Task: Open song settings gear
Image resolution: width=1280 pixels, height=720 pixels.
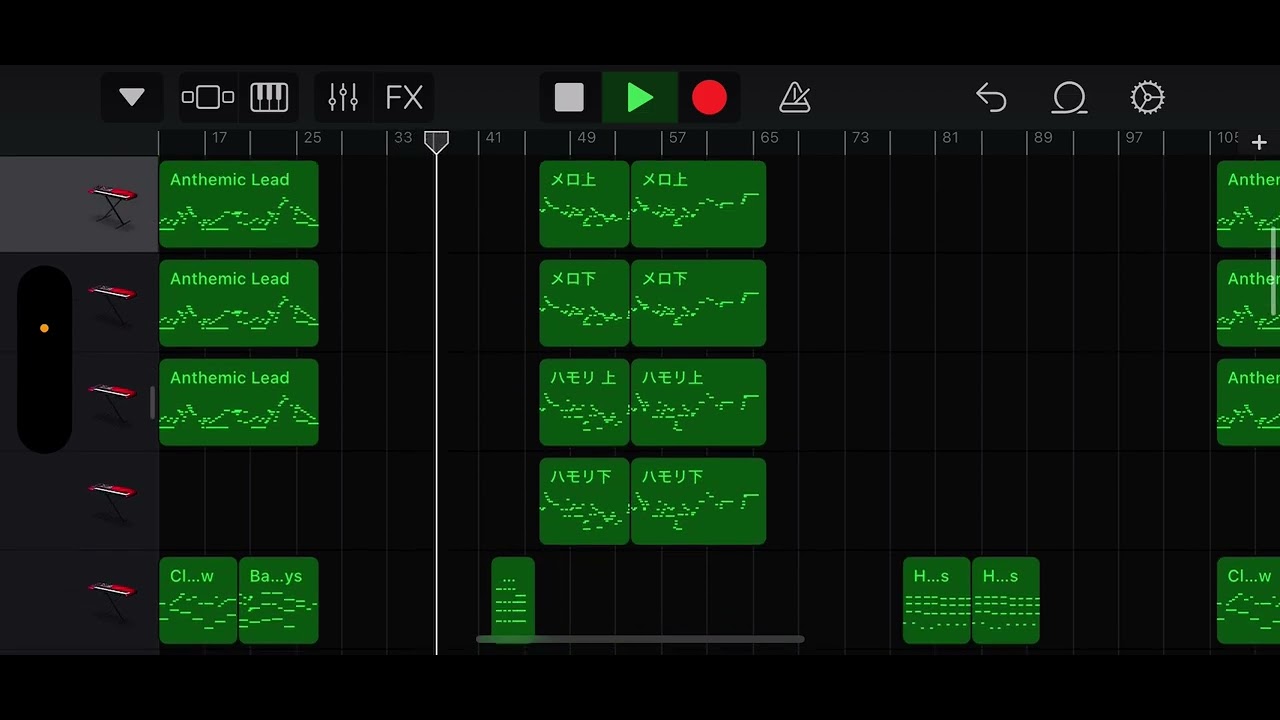Action: pos(1147,98)
